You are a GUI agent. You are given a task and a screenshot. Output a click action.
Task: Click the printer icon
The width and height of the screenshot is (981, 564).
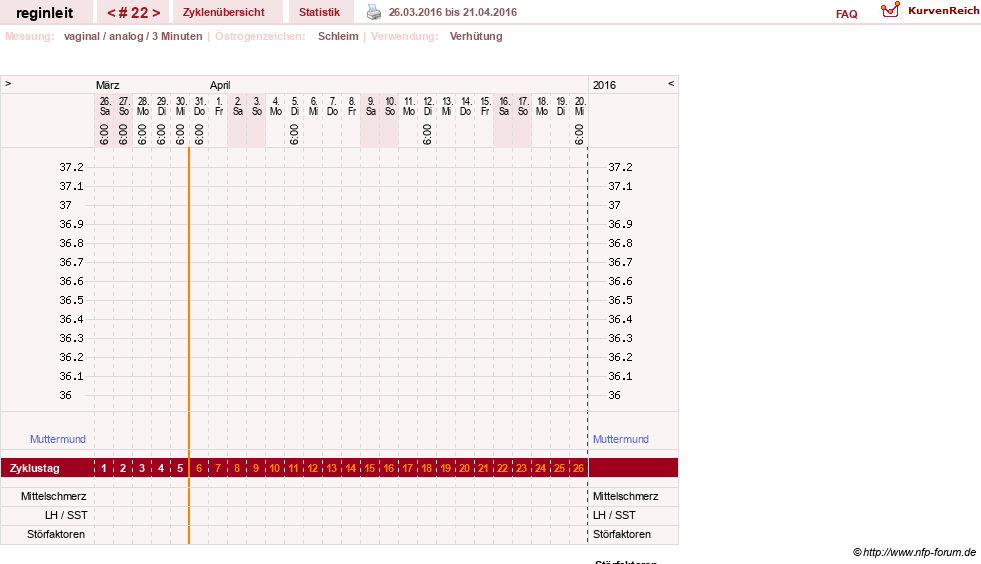pos(374,12)
